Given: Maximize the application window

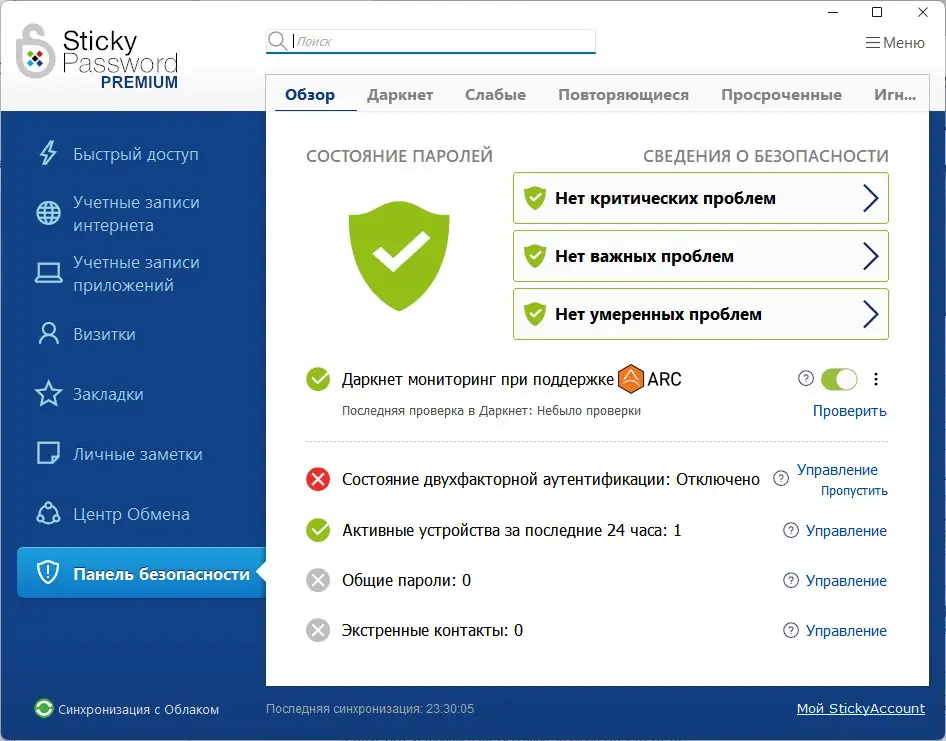Looking at the screenshot, I should pyautogui.click(x=877, y=12).
